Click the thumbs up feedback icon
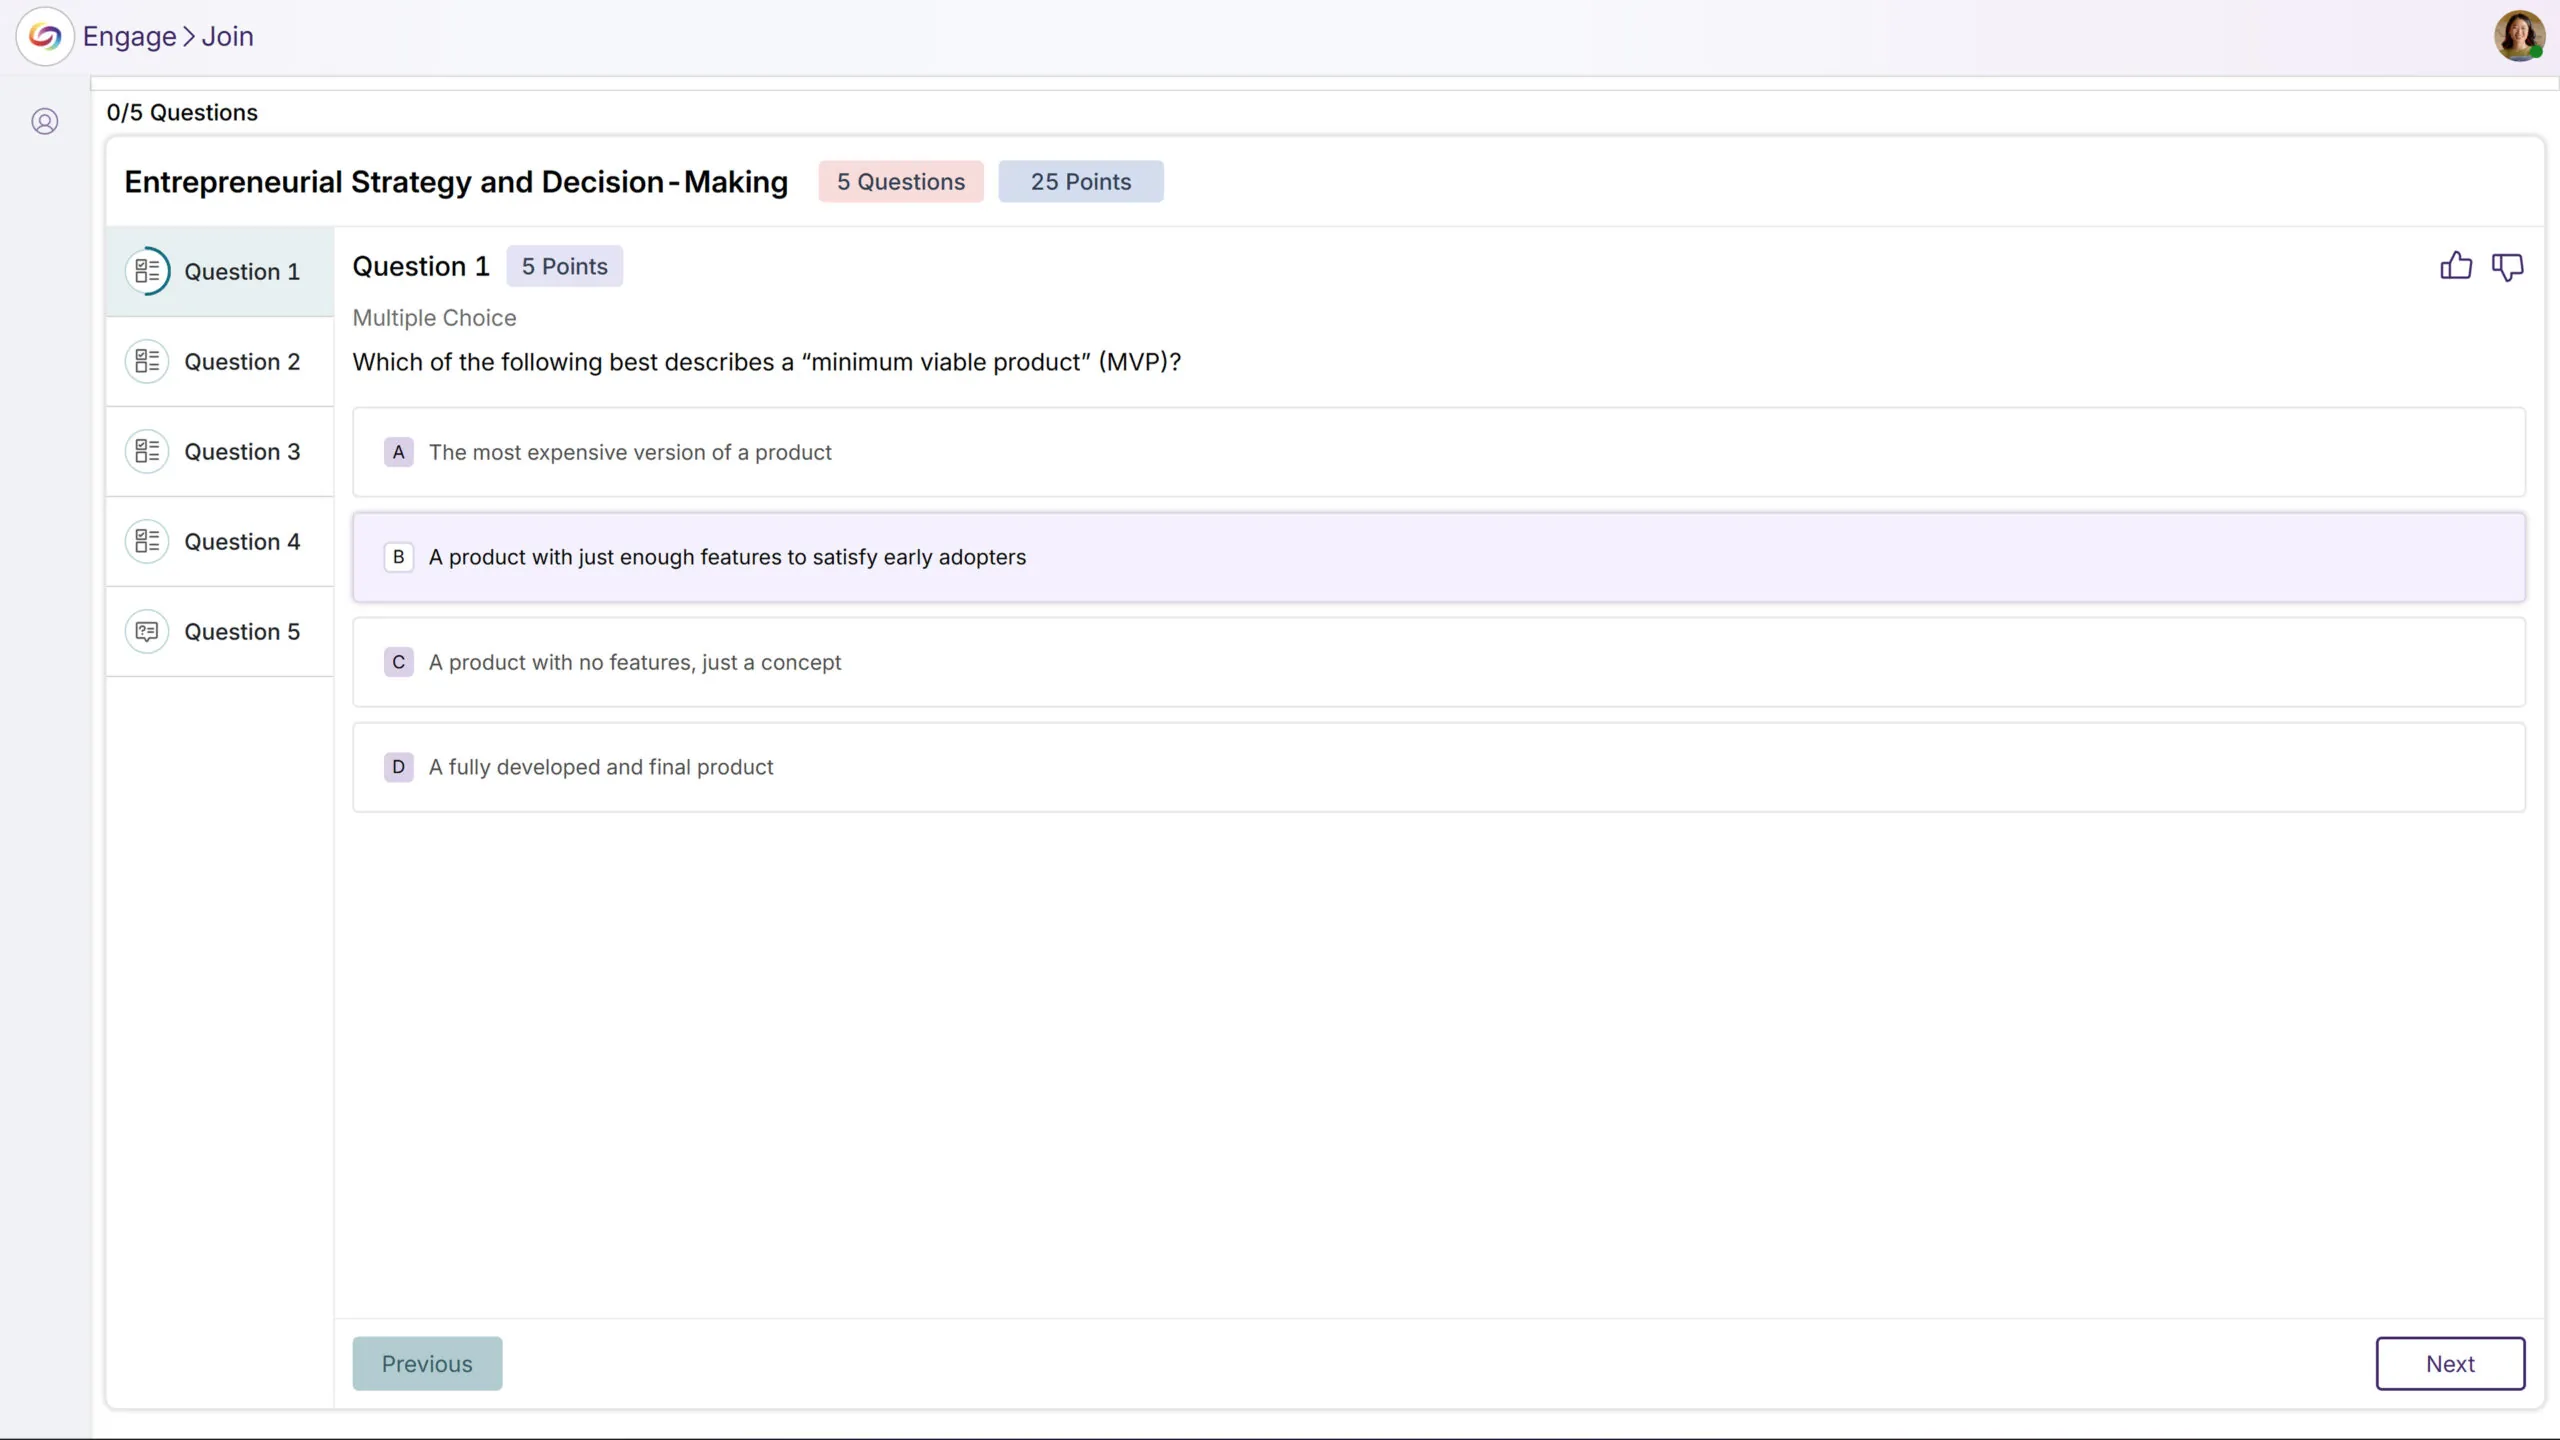 (2455, 266)
